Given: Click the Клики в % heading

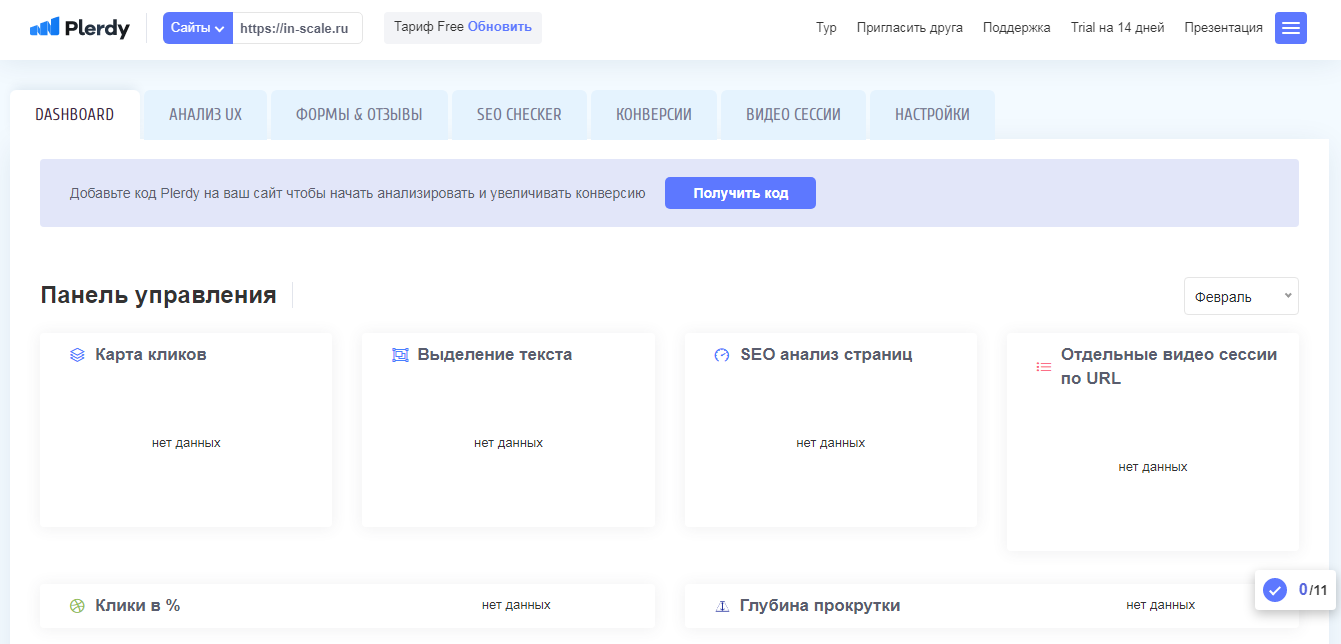Looking at the screenshot, I should 138,605.
